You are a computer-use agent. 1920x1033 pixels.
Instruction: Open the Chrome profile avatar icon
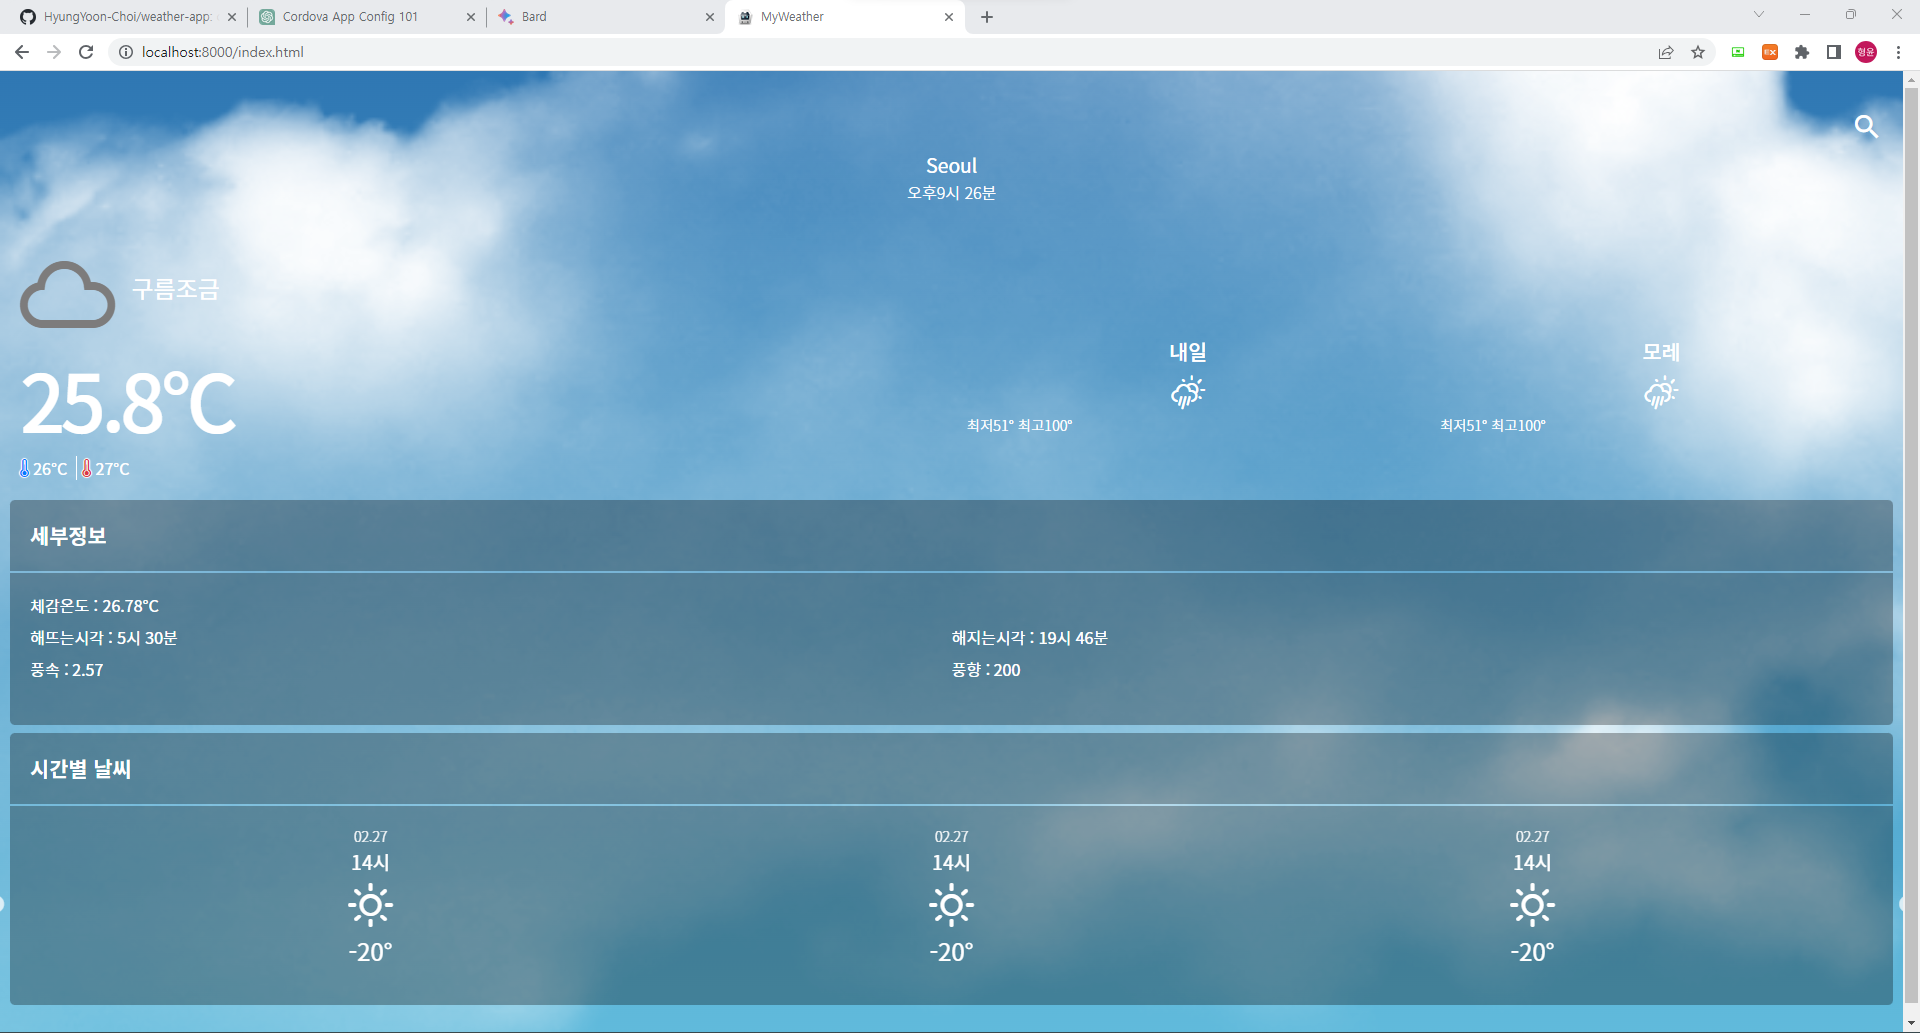(1864, 52)
